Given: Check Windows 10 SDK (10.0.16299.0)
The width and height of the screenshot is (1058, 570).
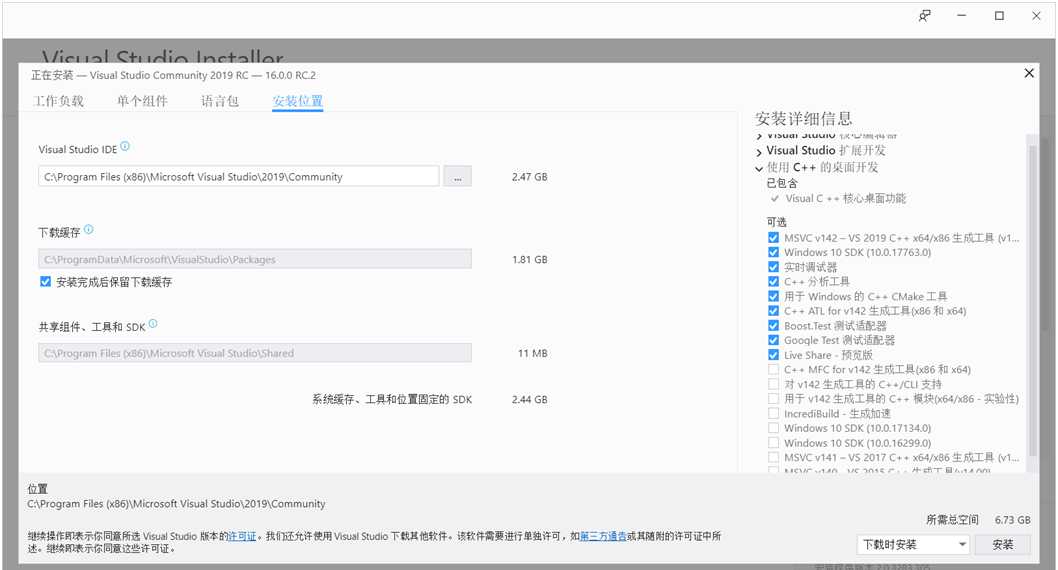Looking at the screenshot, I should click(773, 443).
